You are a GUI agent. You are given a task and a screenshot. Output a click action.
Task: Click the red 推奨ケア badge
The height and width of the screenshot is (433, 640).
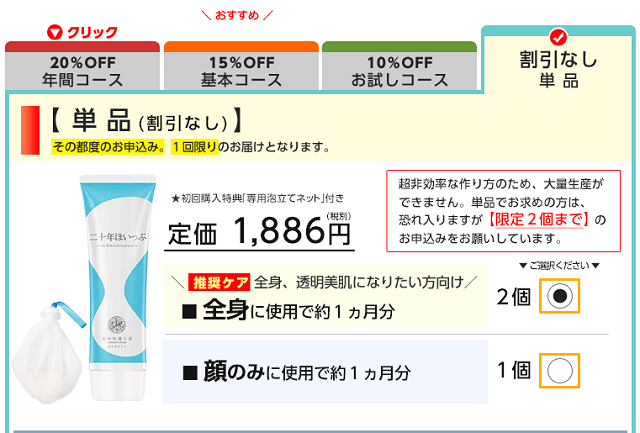coord(219,282)
